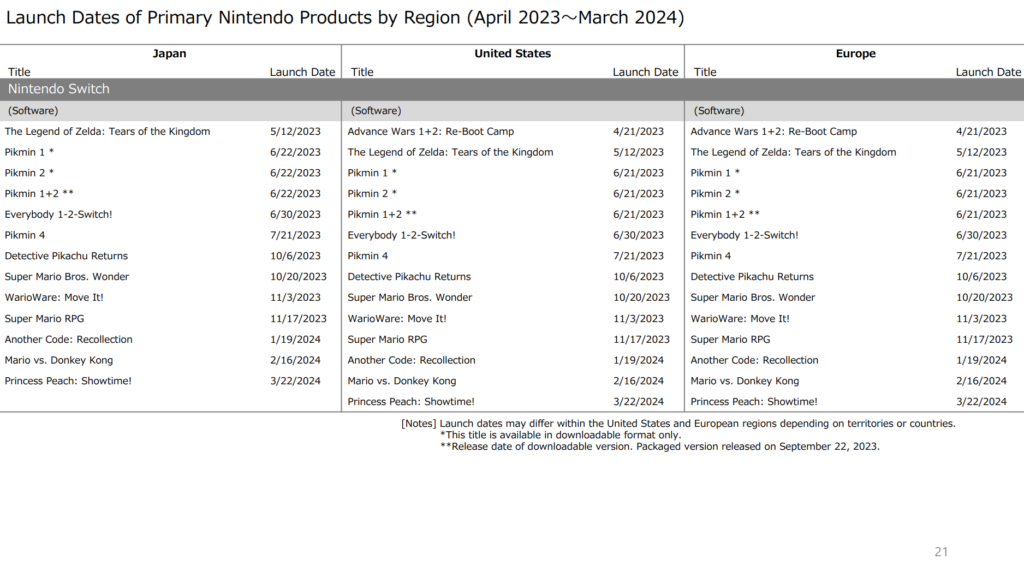Click Super Mario Bros. Wonder in United States column
This screenshot has width=1024, height=571.
(409, 298)
